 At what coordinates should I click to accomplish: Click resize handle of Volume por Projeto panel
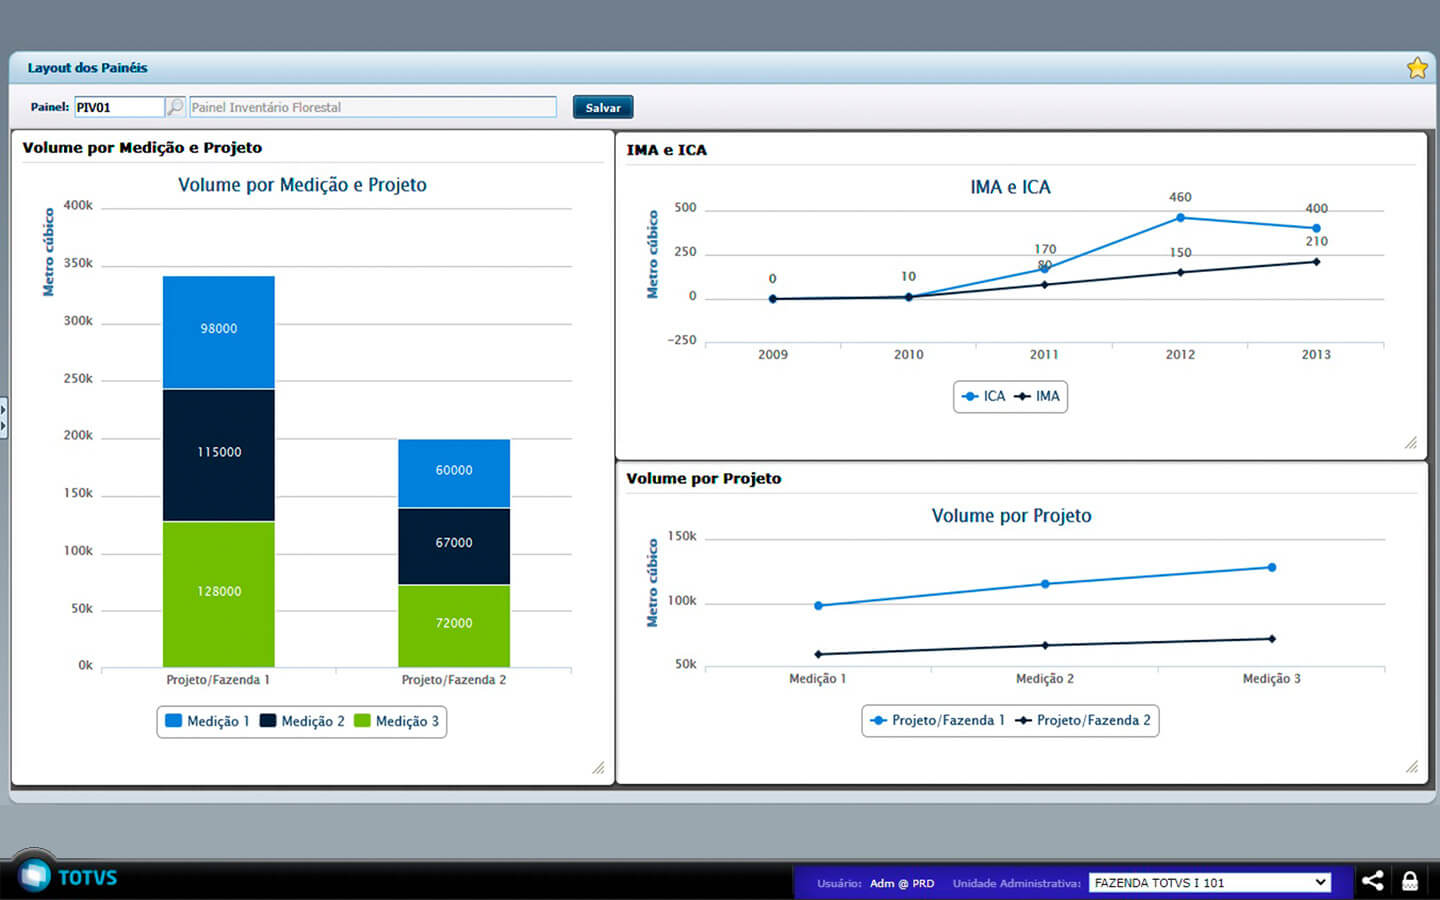1411,767
